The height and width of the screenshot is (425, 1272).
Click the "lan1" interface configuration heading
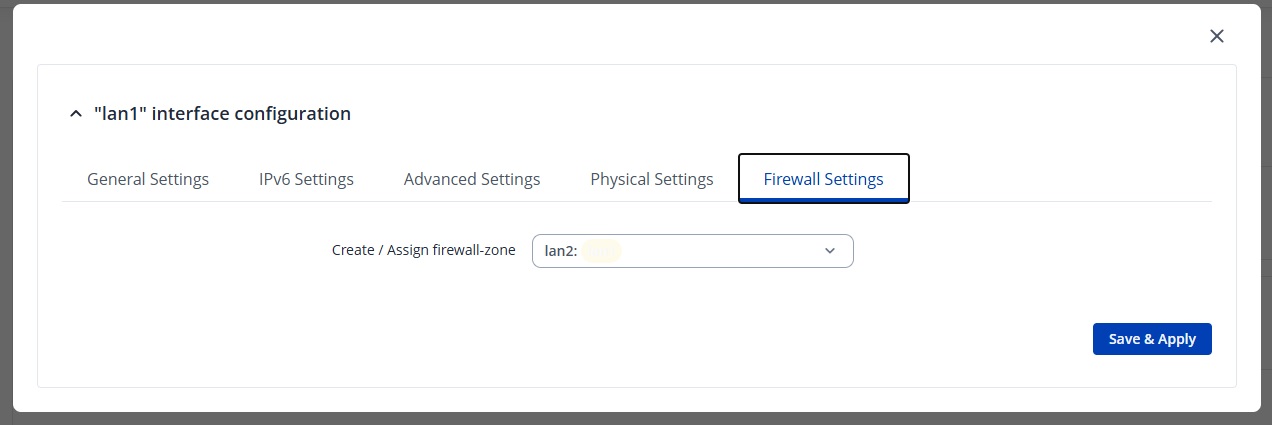[222, 114]
